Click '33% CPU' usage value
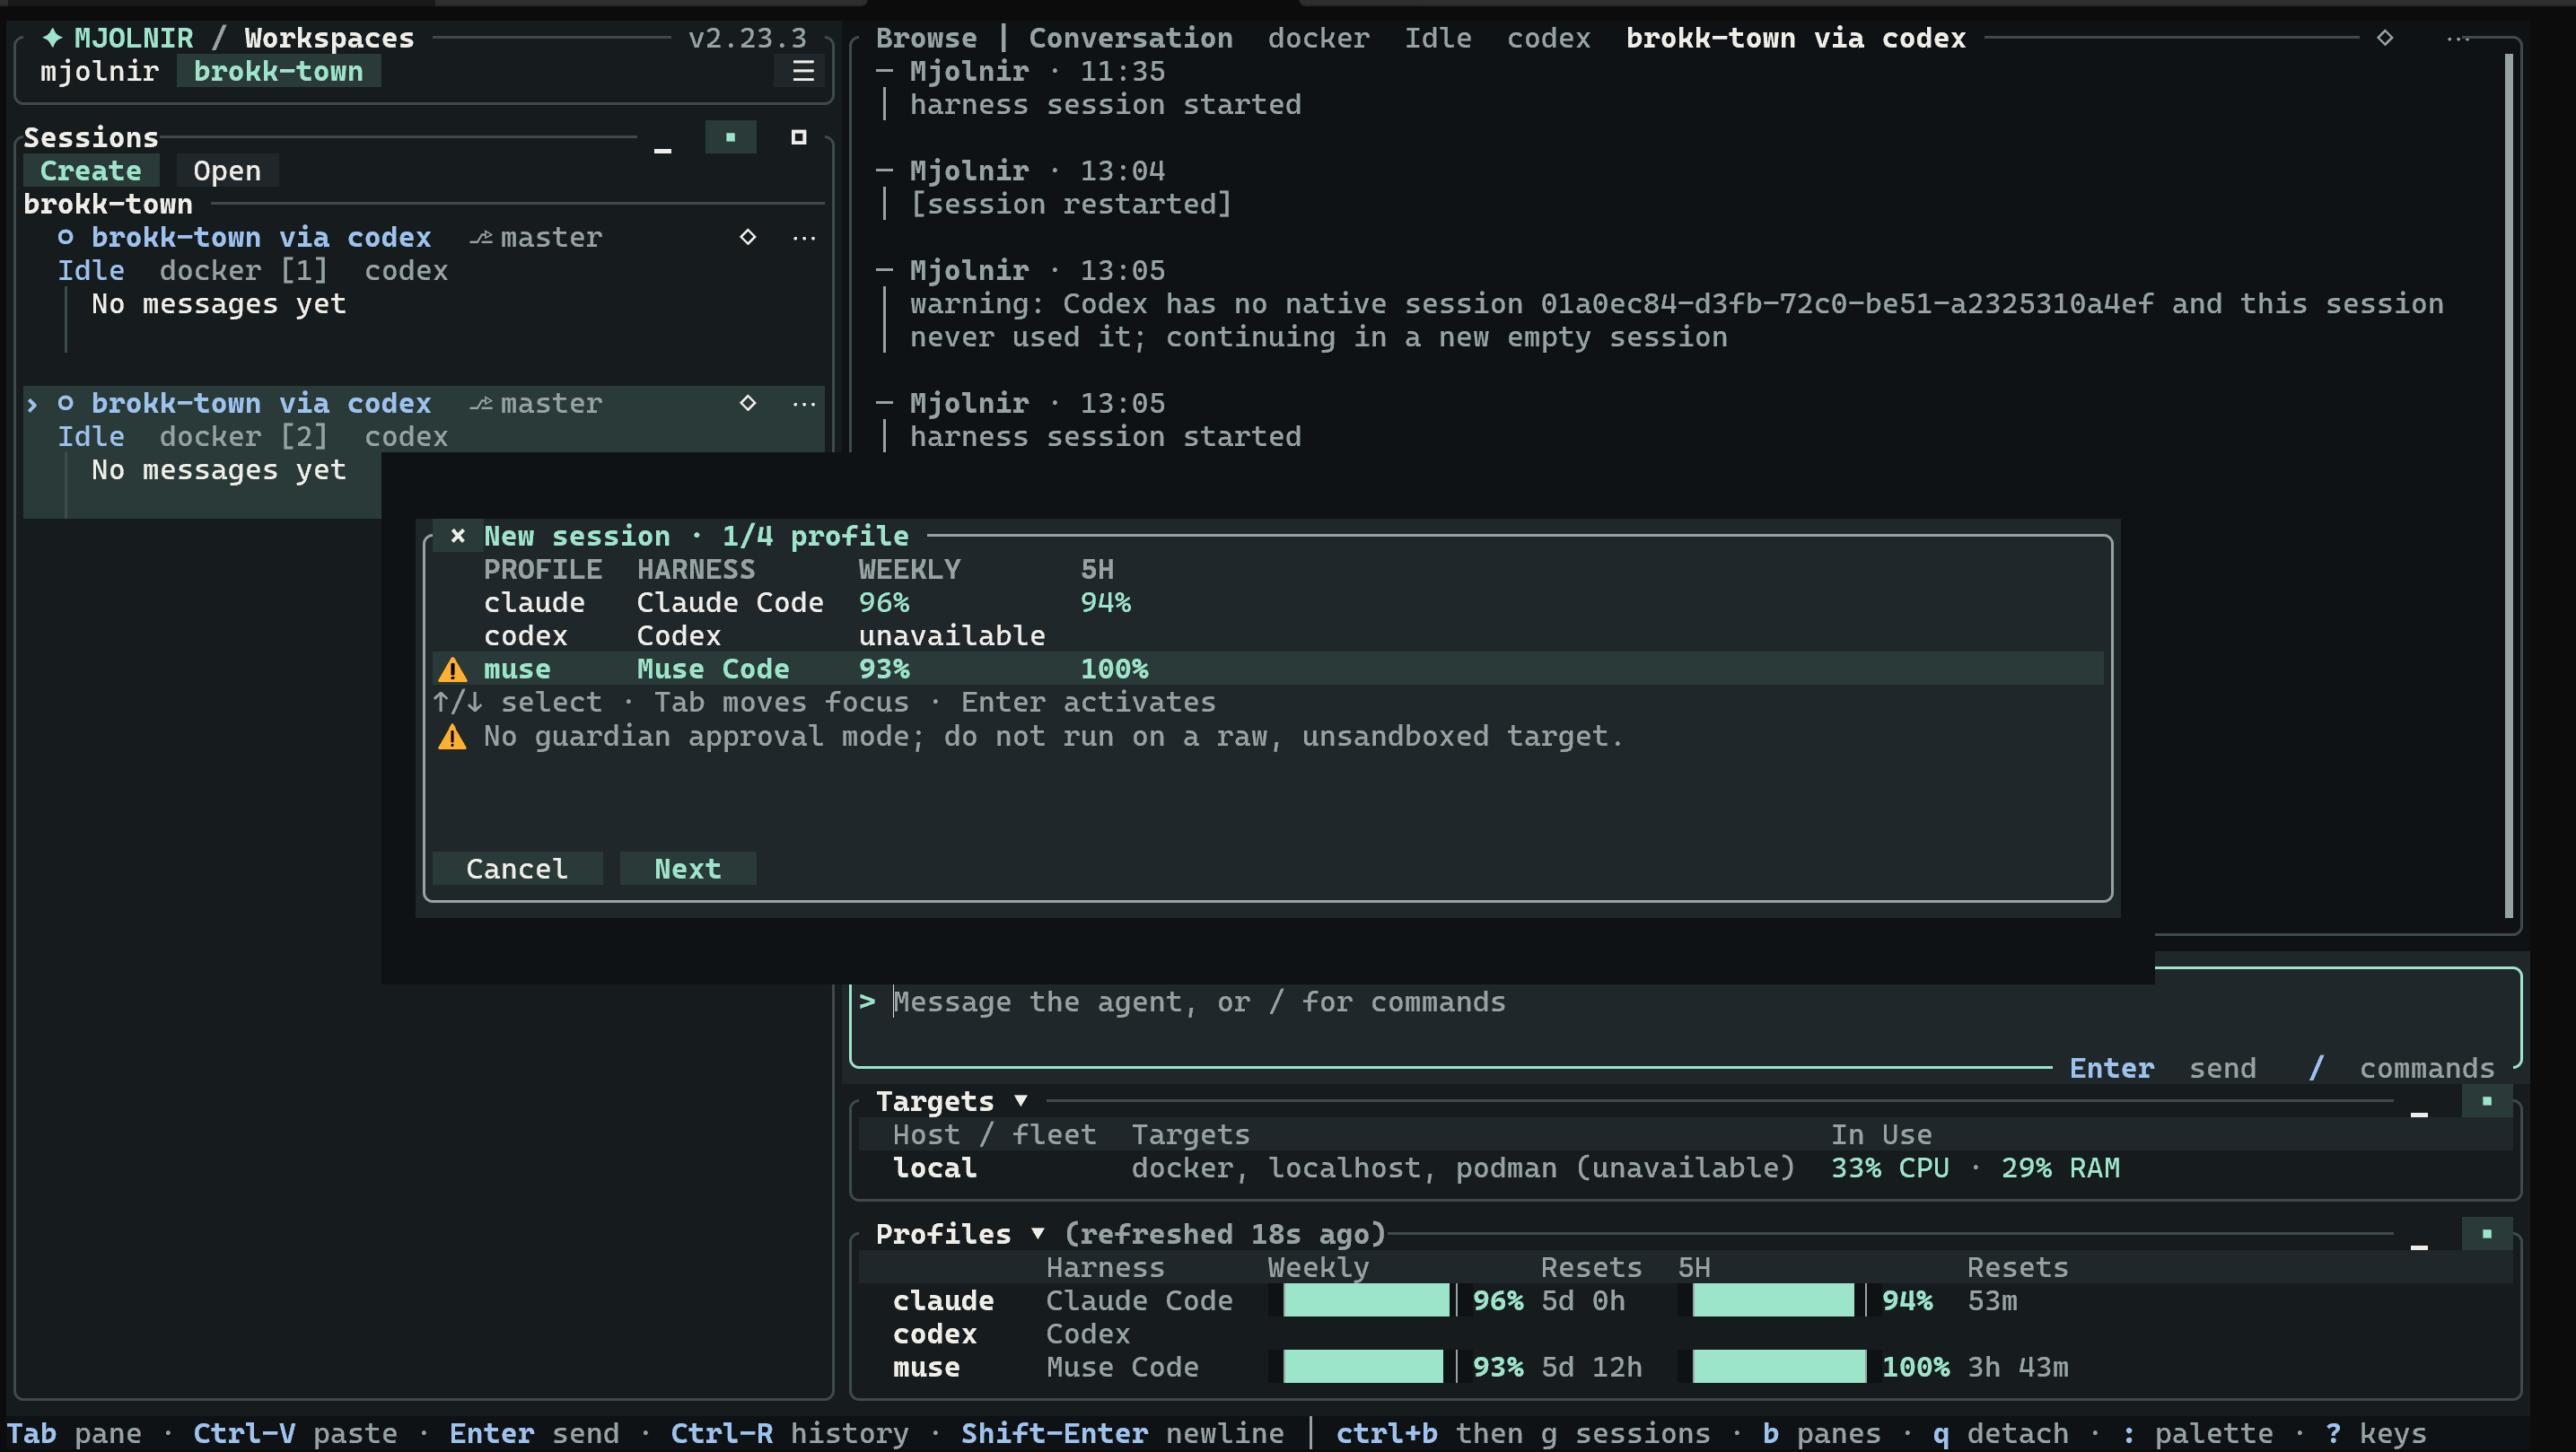The height and width of the screenshot is (1452, 2576). click(1890, 1168)
